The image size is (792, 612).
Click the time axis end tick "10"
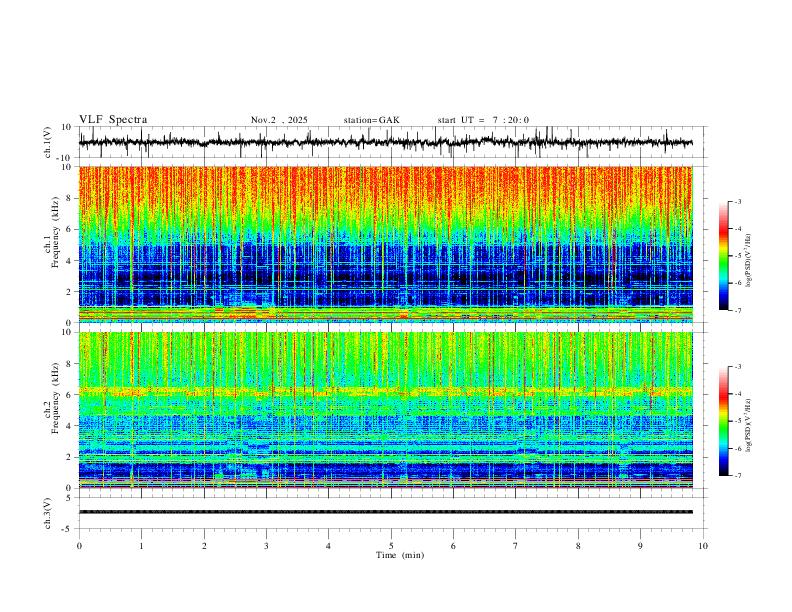(x=703, y=546)
